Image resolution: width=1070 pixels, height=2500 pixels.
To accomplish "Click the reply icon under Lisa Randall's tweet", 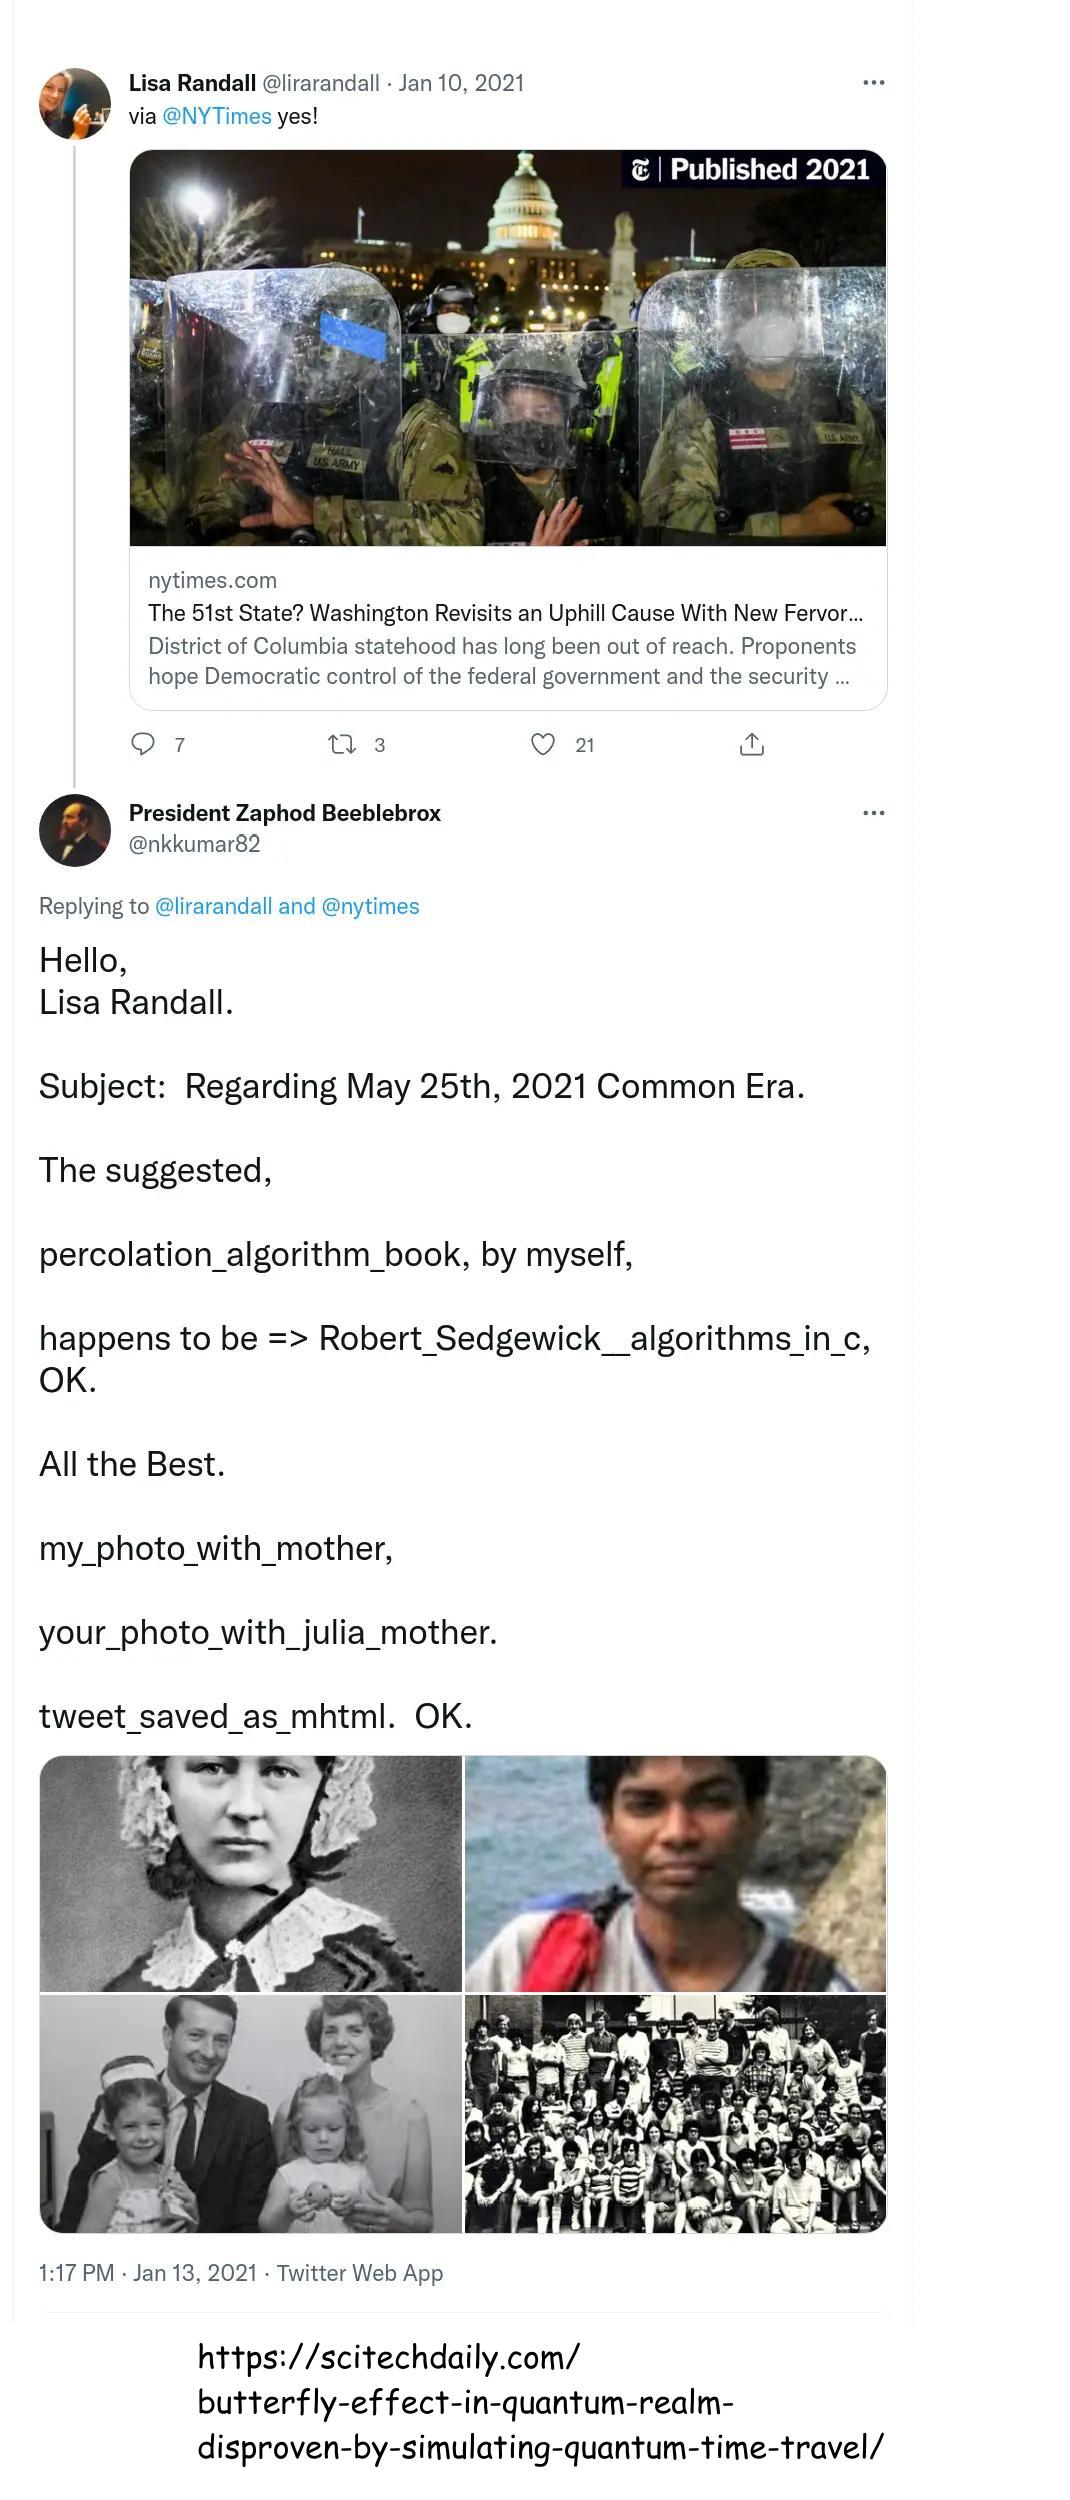I will [144, 744].
